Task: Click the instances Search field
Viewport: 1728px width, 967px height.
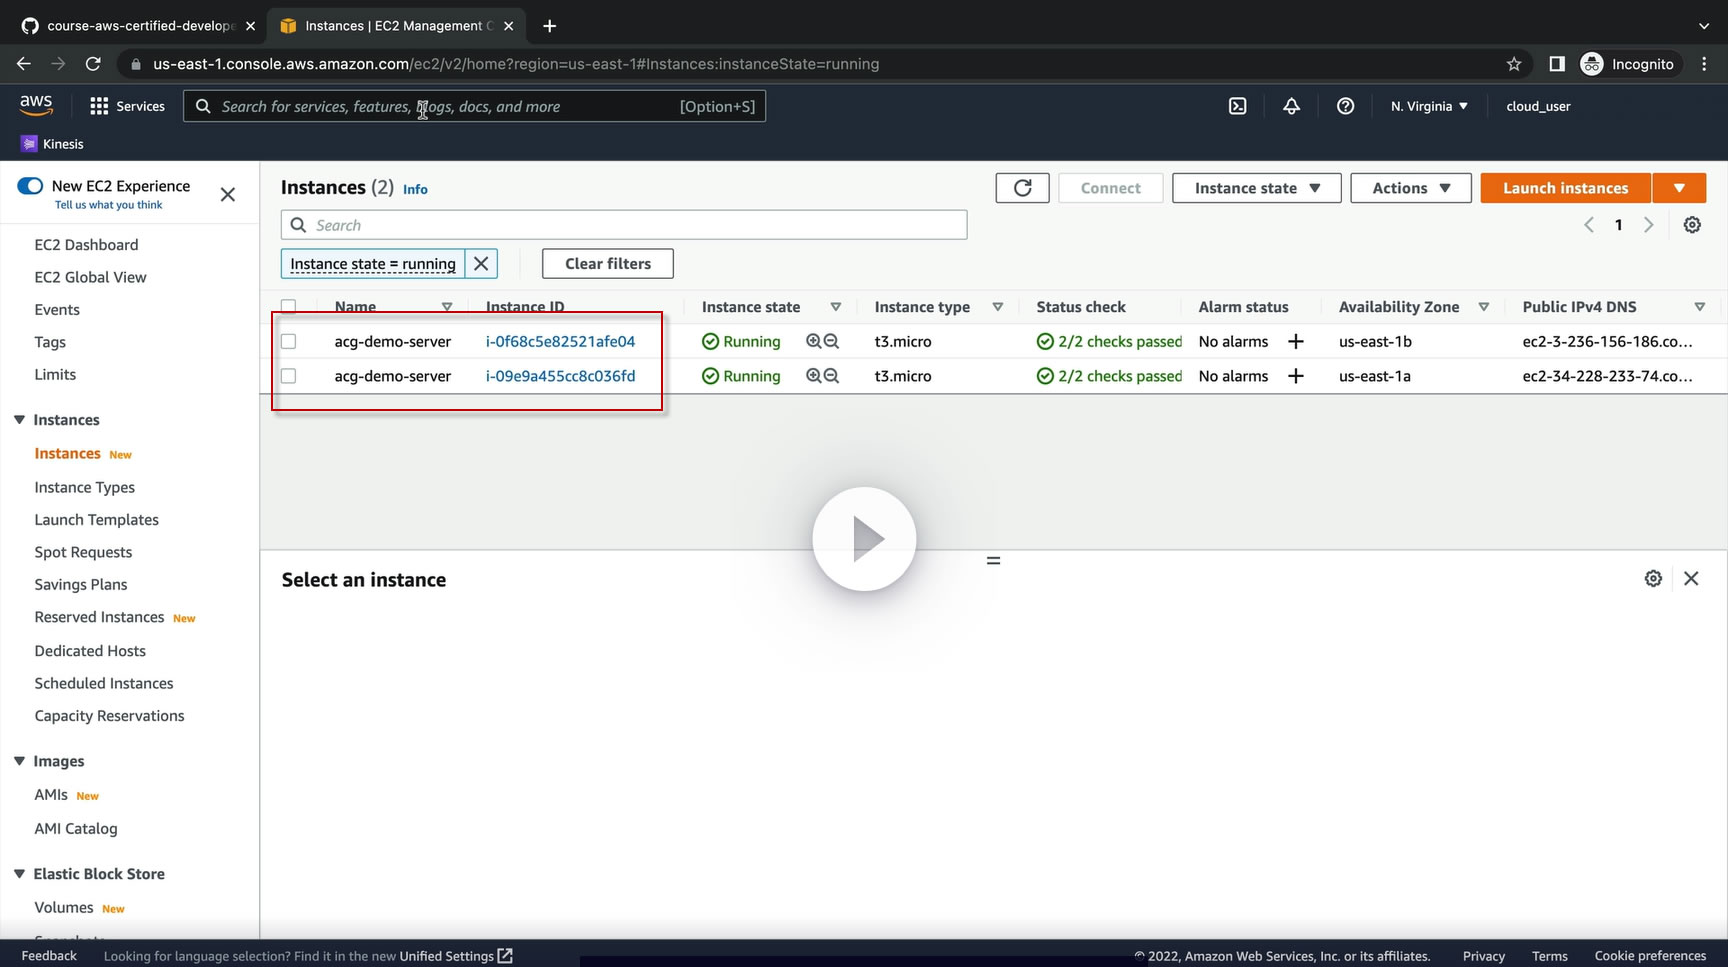Action: pyautogui.click(x=624, y=225)
